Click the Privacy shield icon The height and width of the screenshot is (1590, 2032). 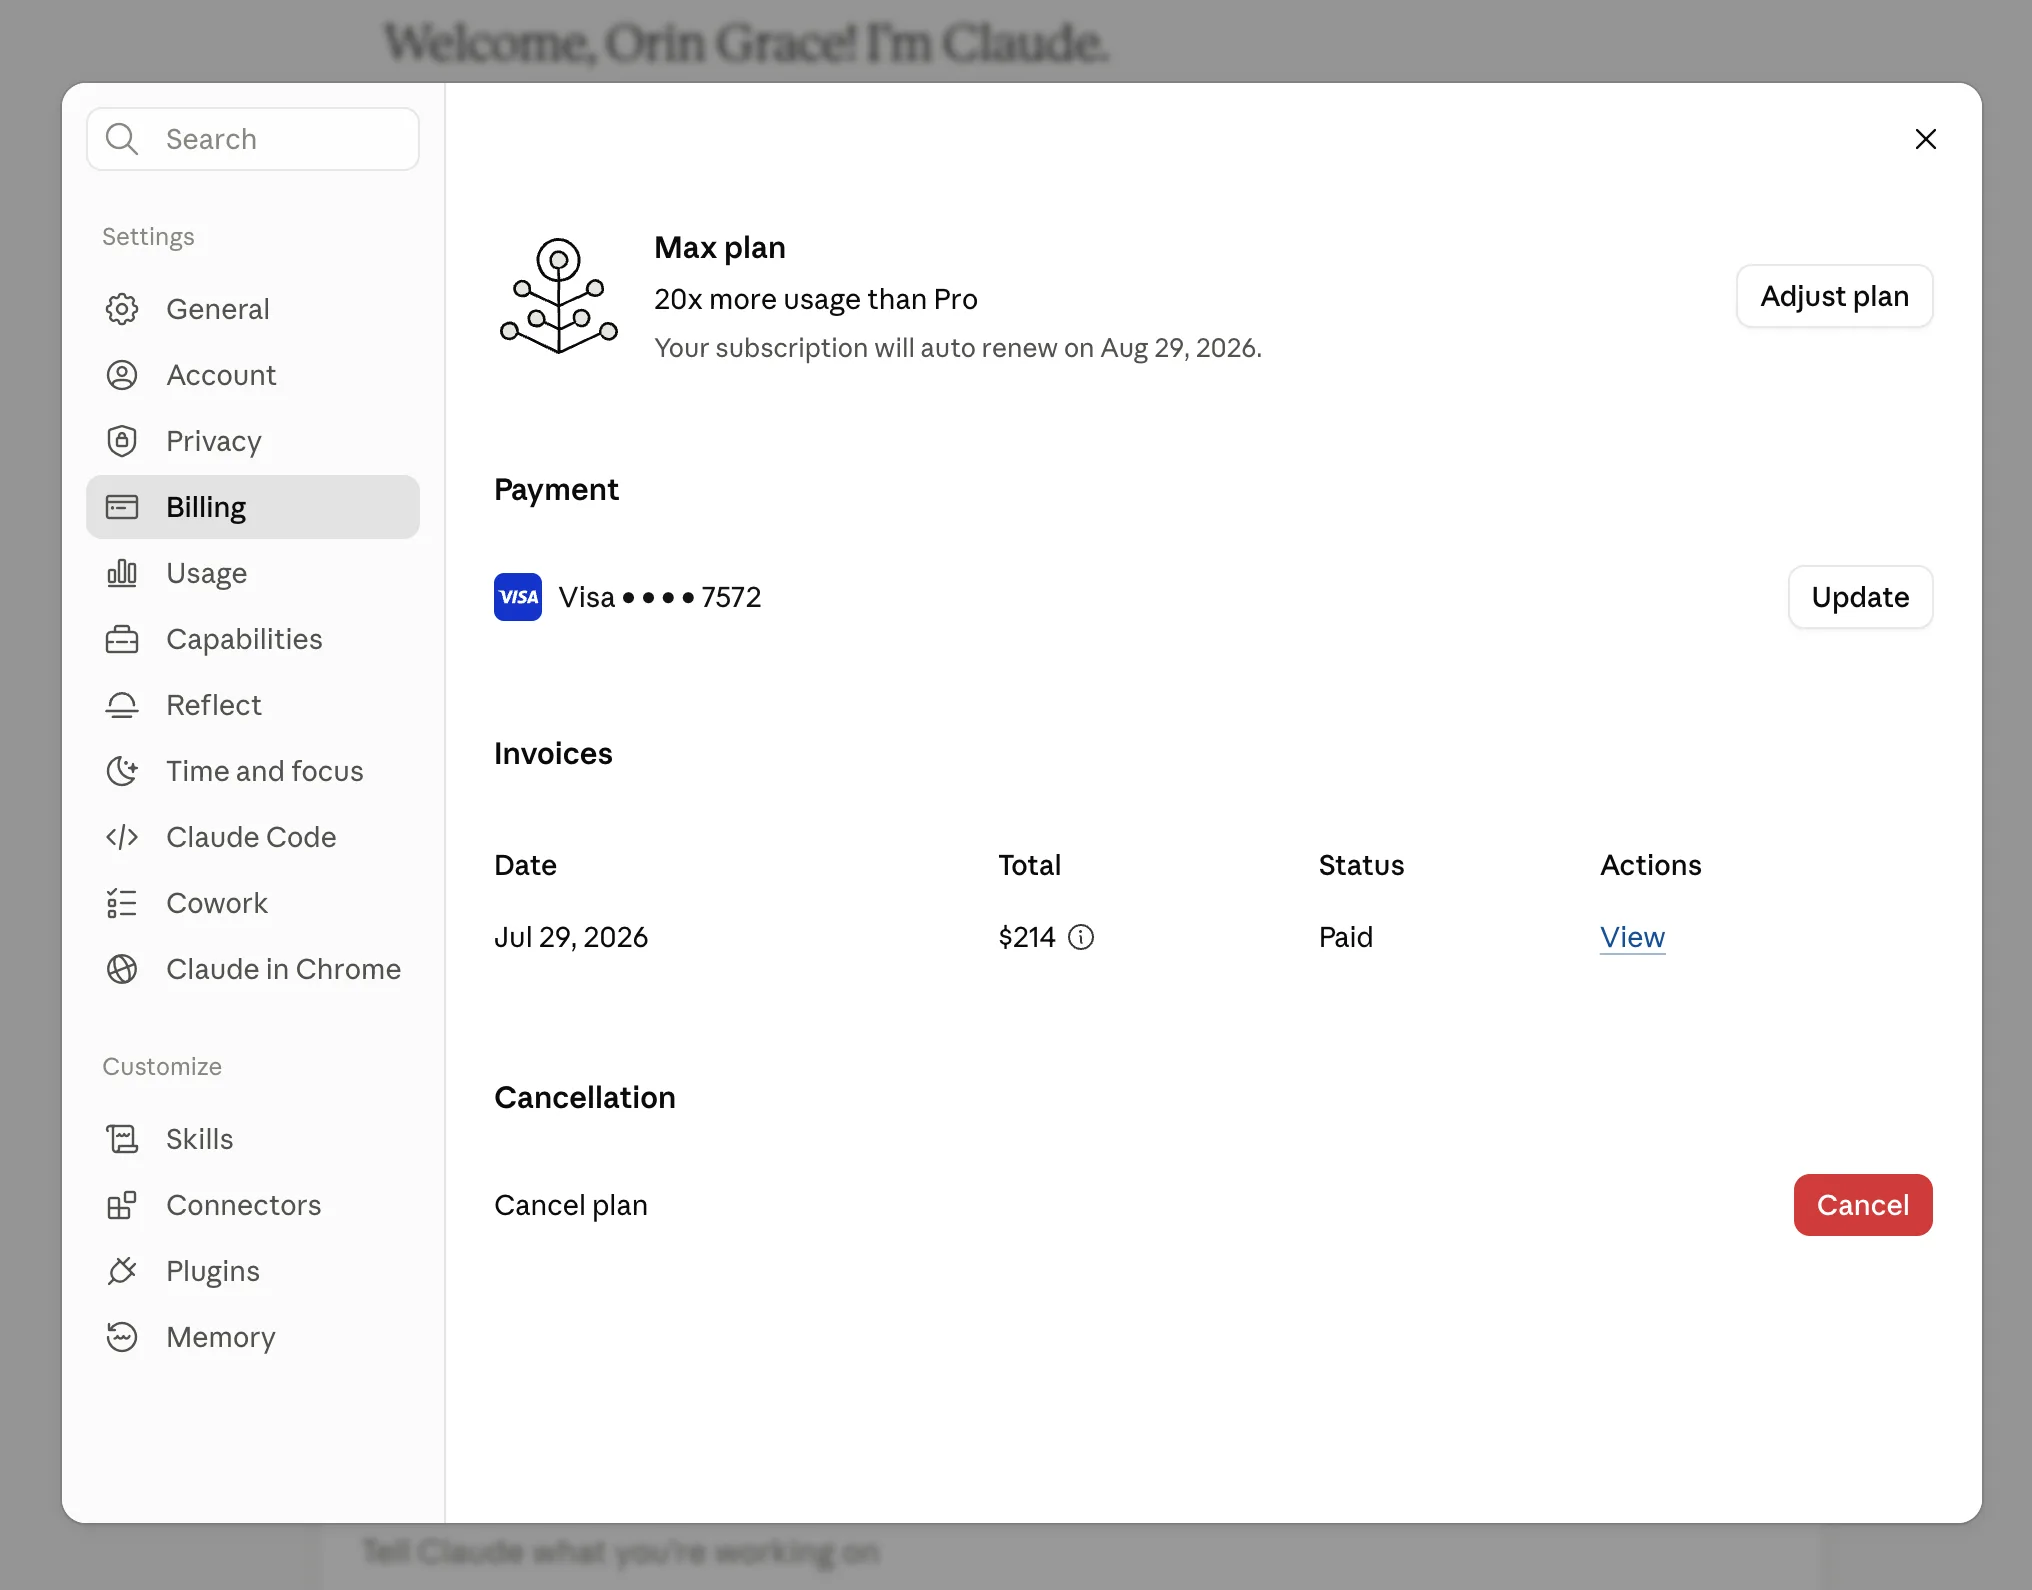pos(122,441)
